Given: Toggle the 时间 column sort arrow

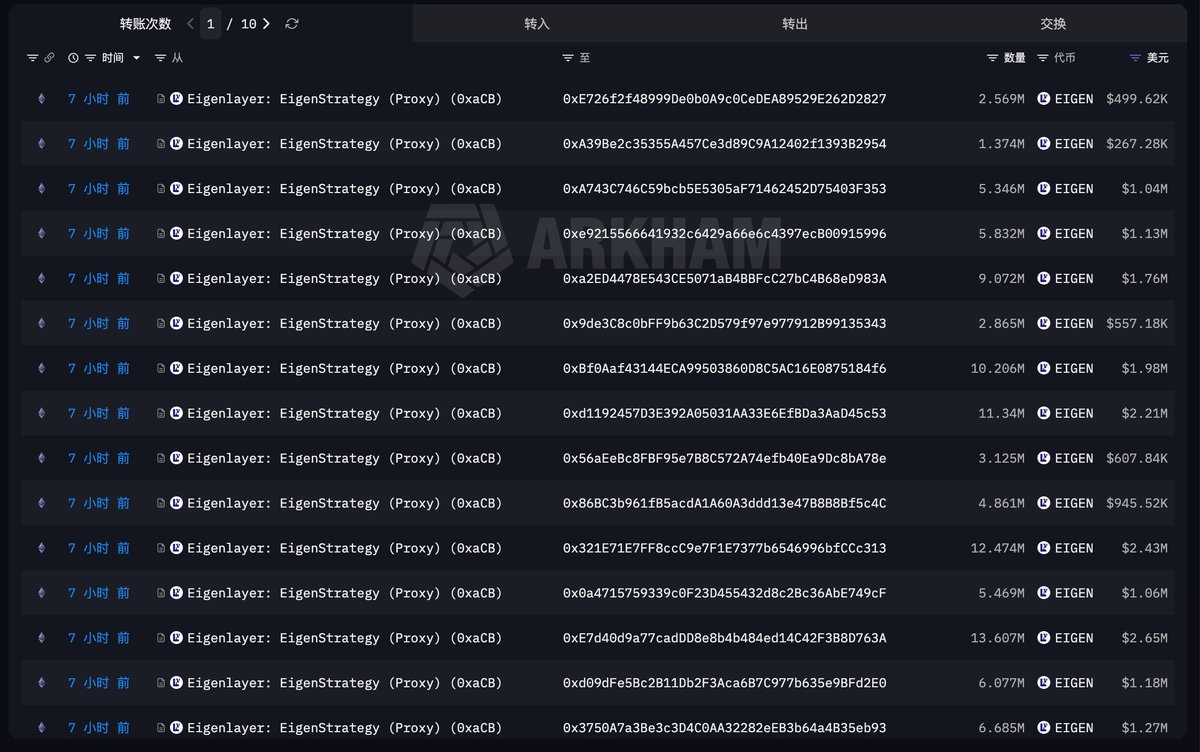Looking at the screenshot, I should click(x=137, y=58).
